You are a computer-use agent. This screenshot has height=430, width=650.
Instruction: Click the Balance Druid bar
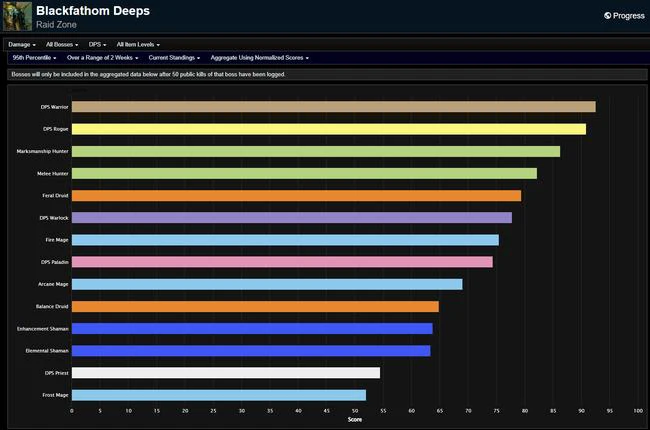pyautogui.click(x=255, y=306)
